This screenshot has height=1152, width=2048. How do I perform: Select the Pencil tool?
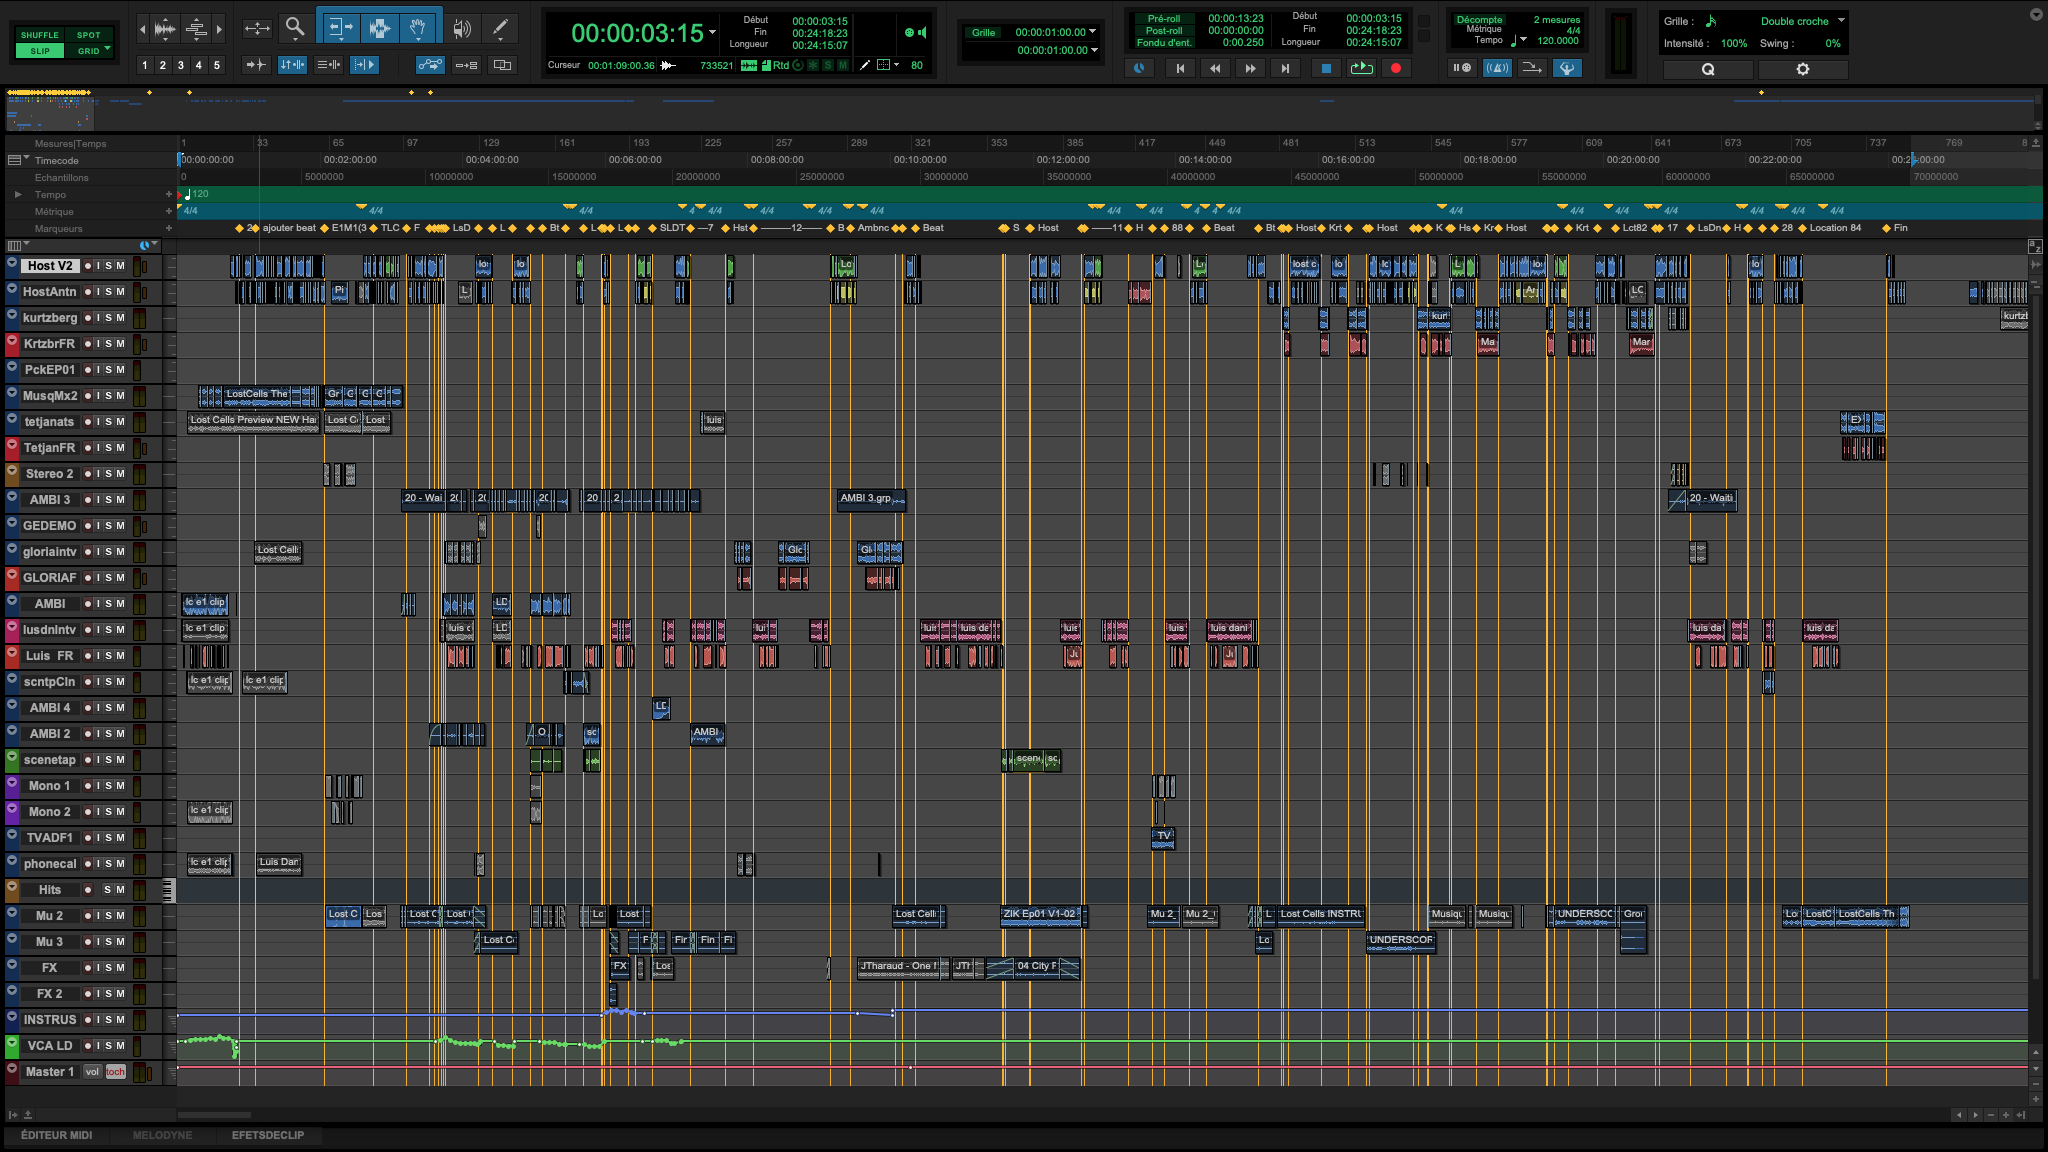[500, 28]
